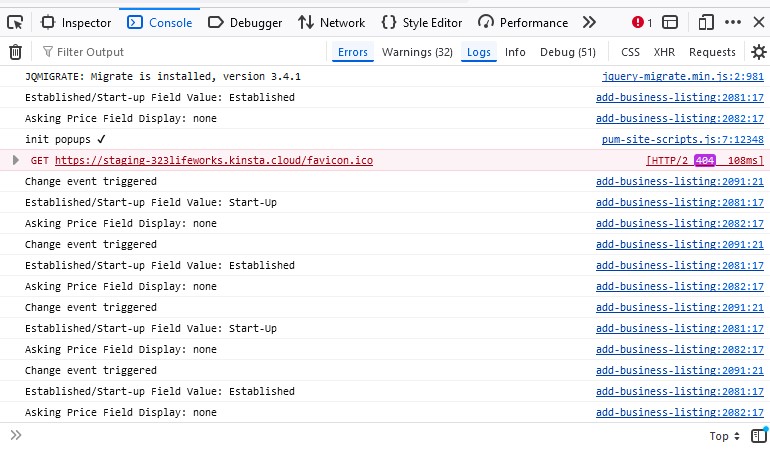
Task: Open the Debugger tab
Action: point(245,23)
